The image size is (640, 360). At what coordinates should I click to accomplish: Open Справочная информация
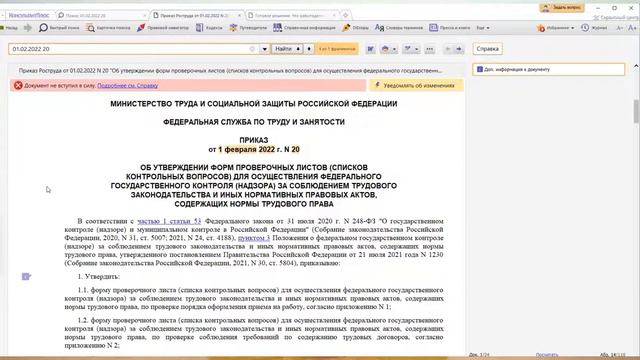click(304, 28)
